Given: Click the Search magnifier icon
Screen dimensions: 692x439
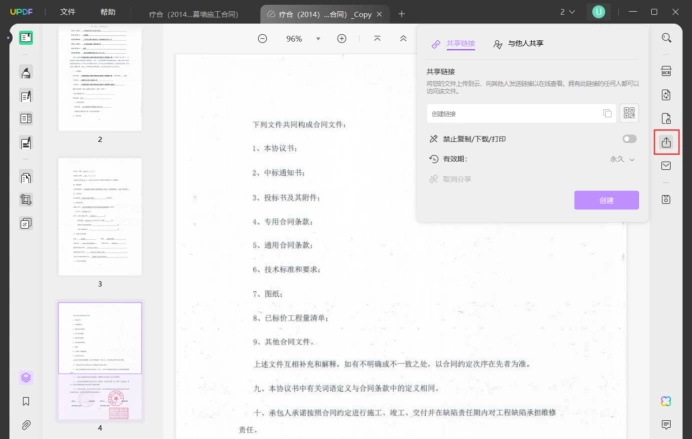Looking at the screenshot, I should (x=666, y=38).
